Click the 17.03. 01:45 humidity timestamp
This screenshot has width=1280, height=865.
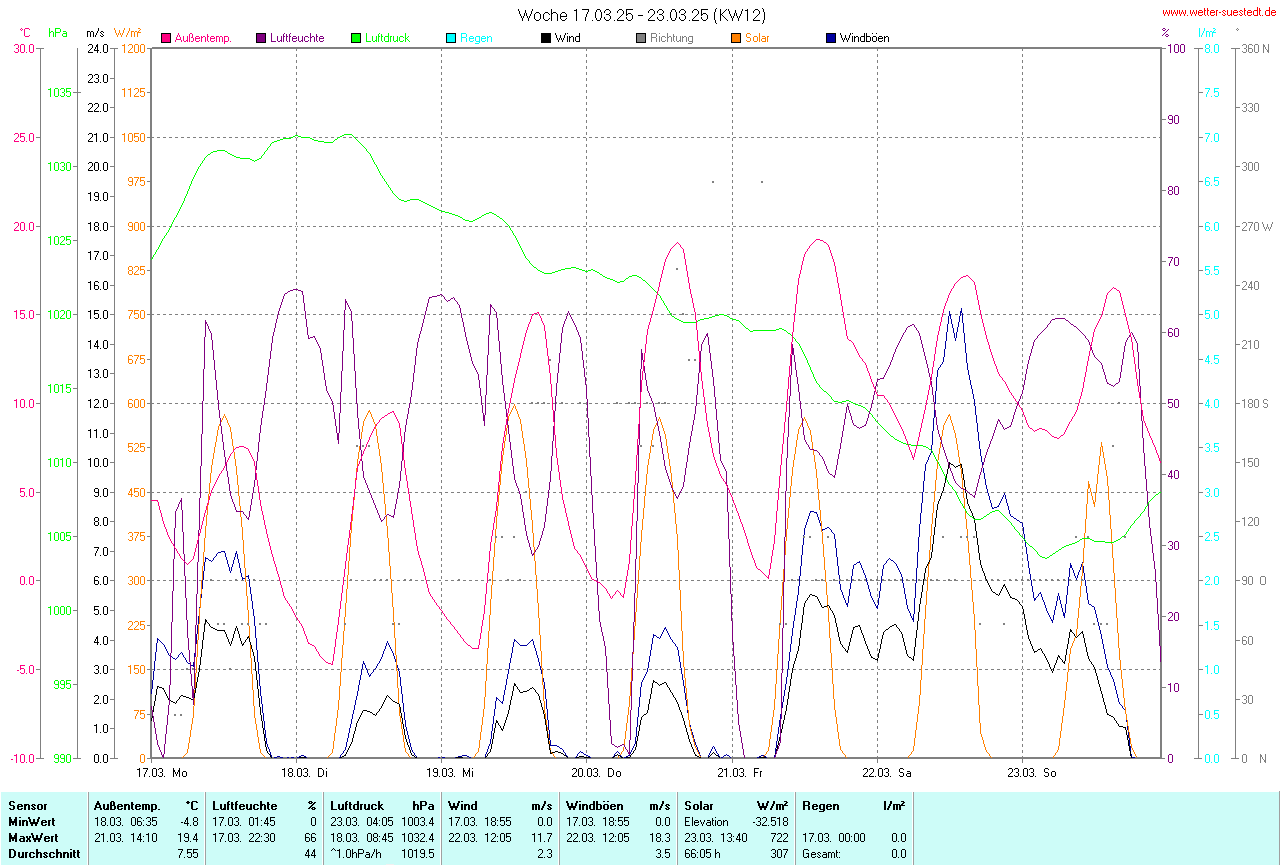(x=242, y=821)
